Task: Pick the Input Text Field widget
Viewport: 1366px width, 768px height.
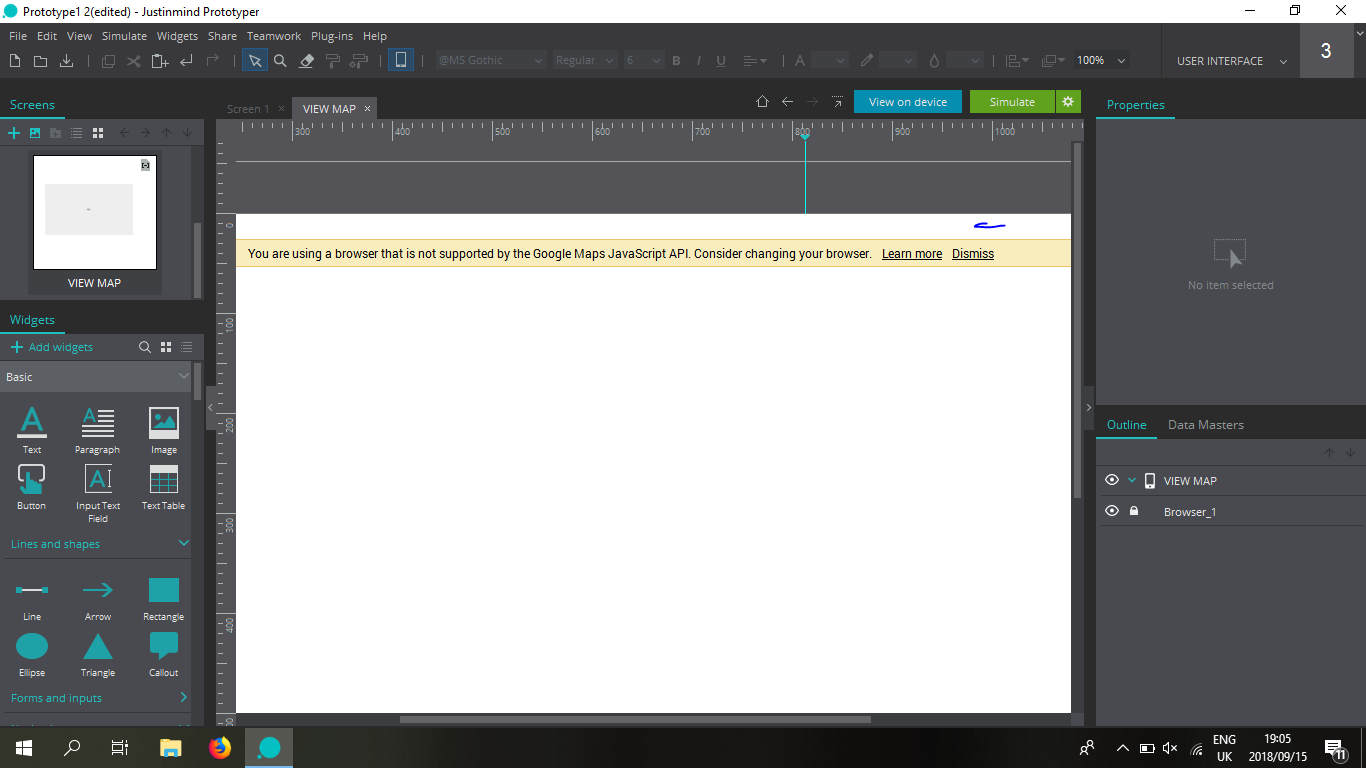Action: coord(97,493)
